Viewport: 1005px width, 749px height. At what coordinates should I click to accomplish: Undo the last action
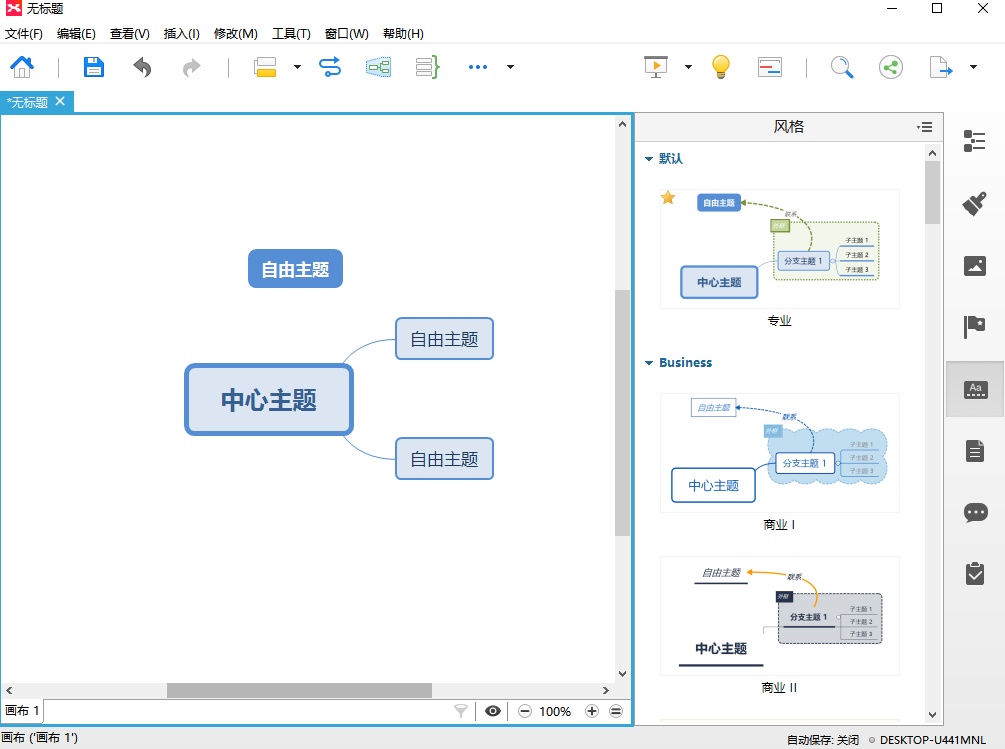click(x=142, y=67)
